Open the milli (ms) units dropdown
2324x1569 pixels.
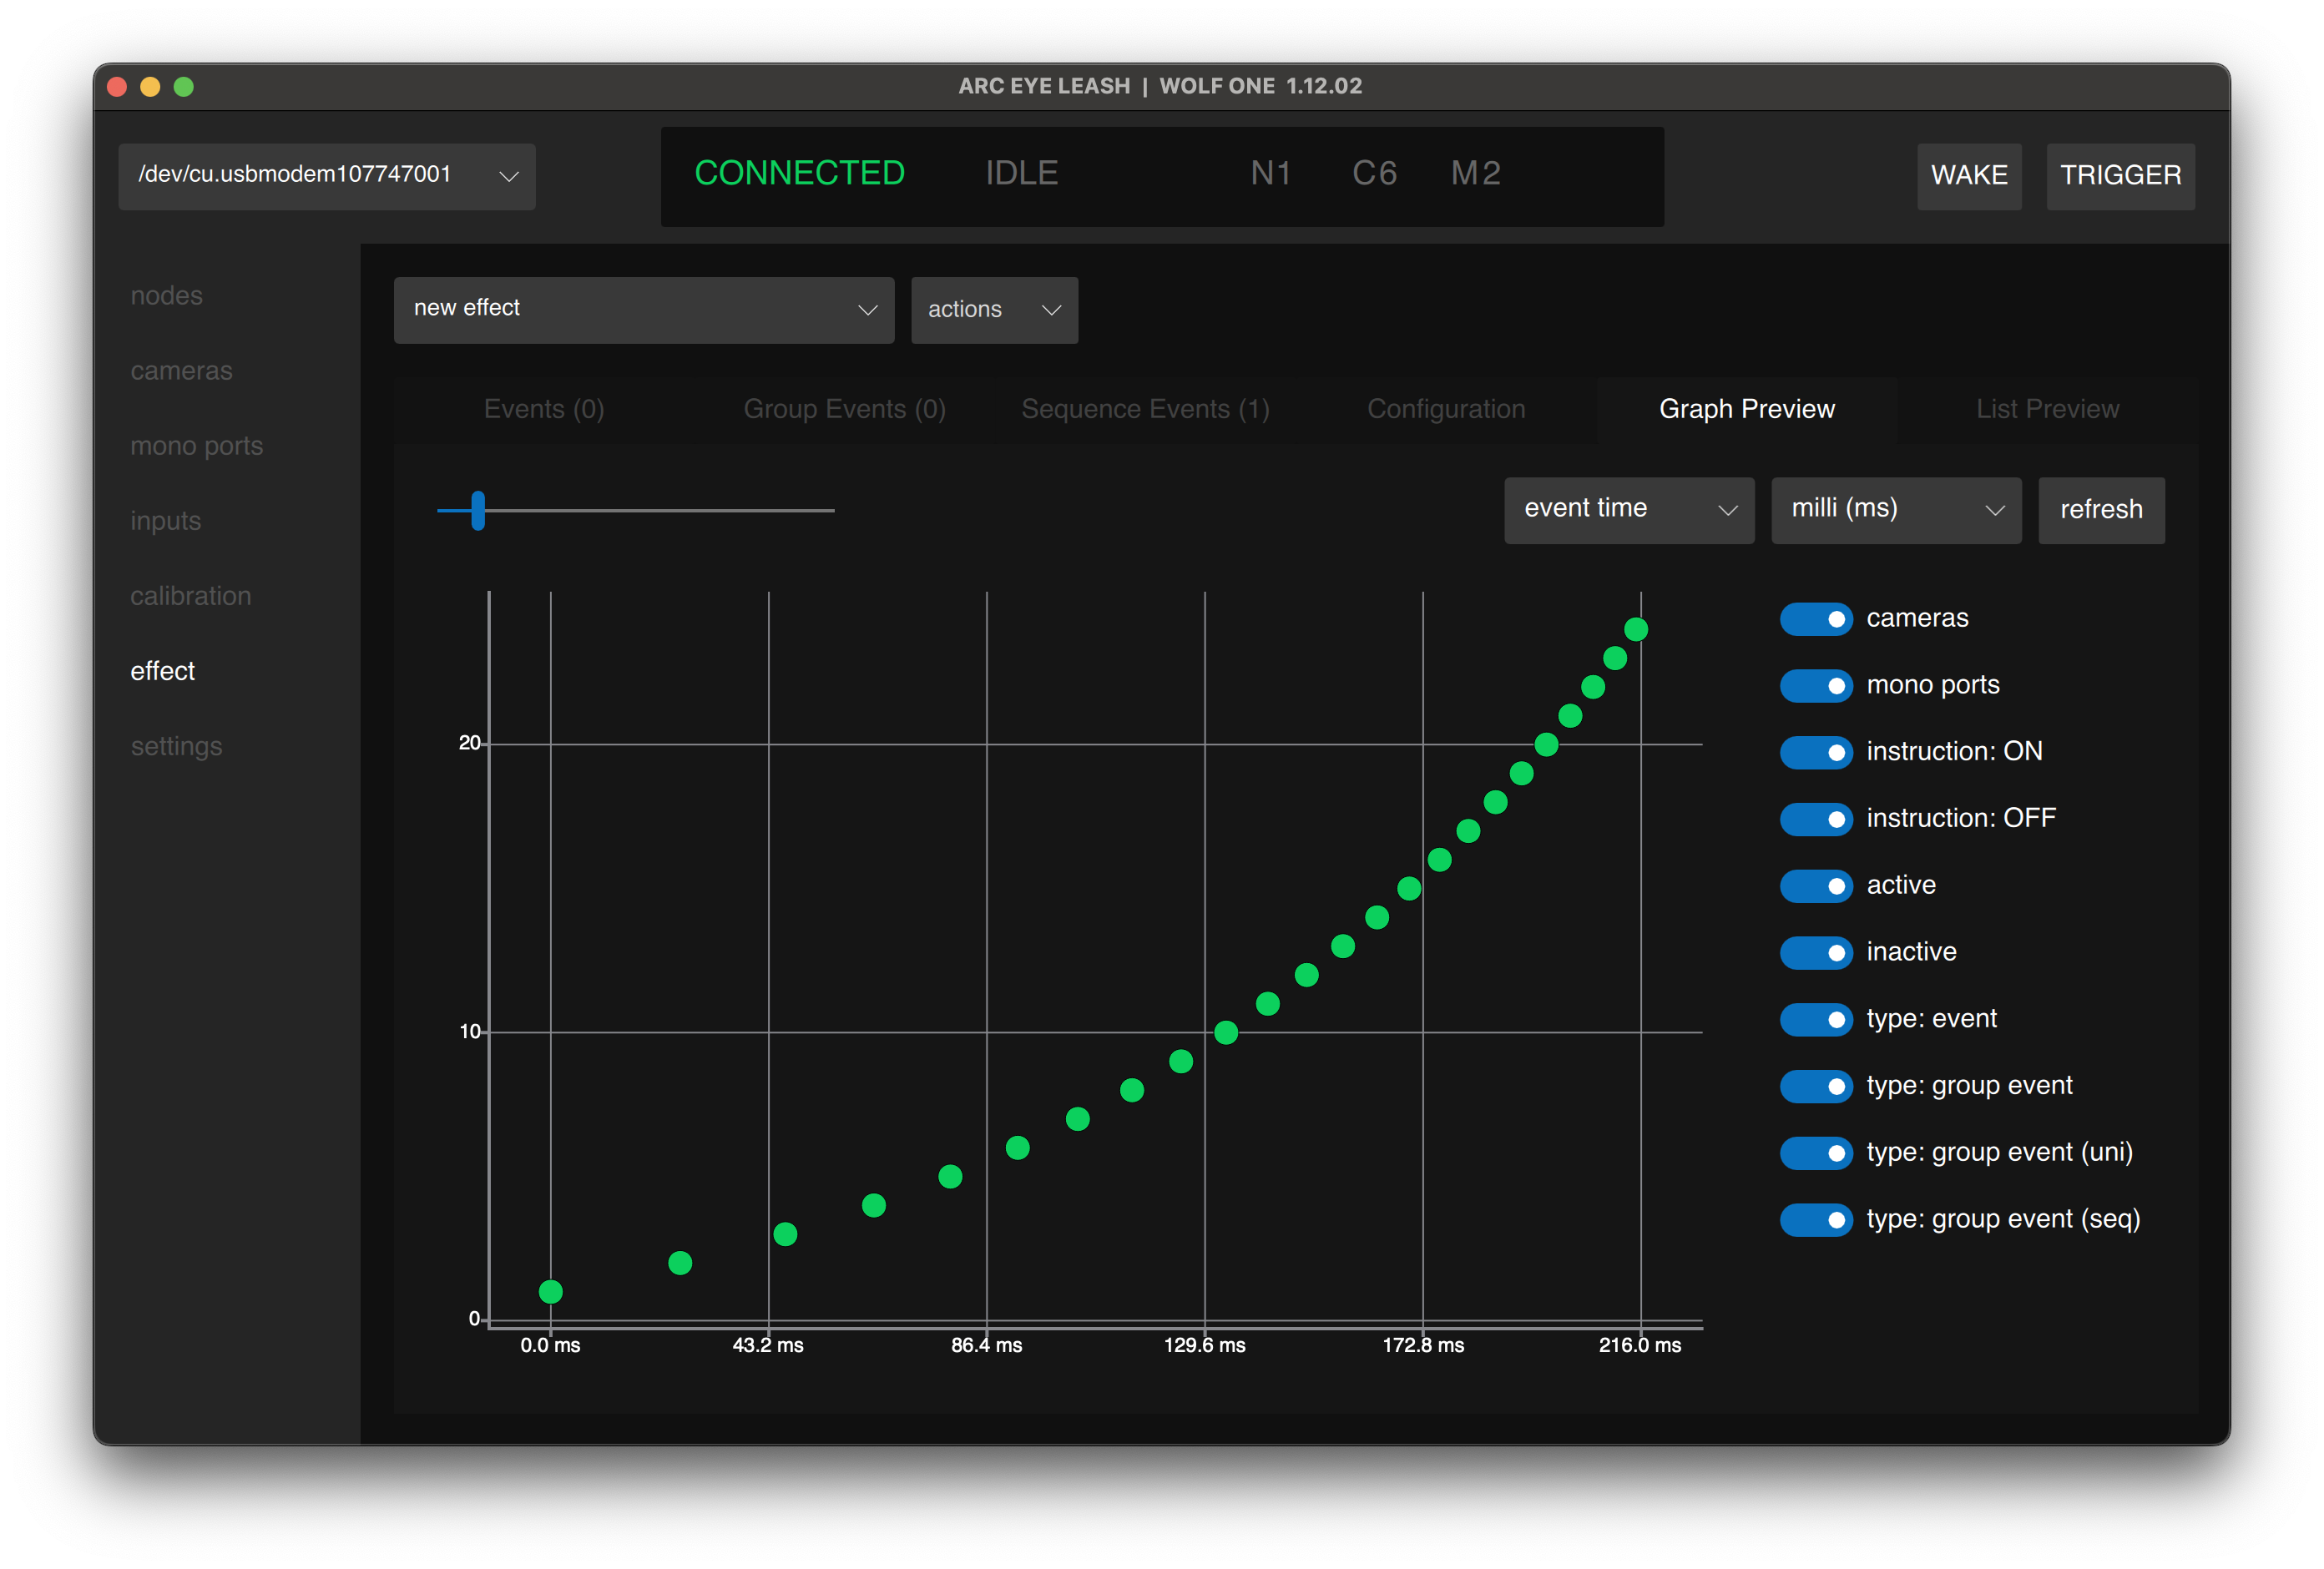pyautogui.click(x=1895, y=510)
